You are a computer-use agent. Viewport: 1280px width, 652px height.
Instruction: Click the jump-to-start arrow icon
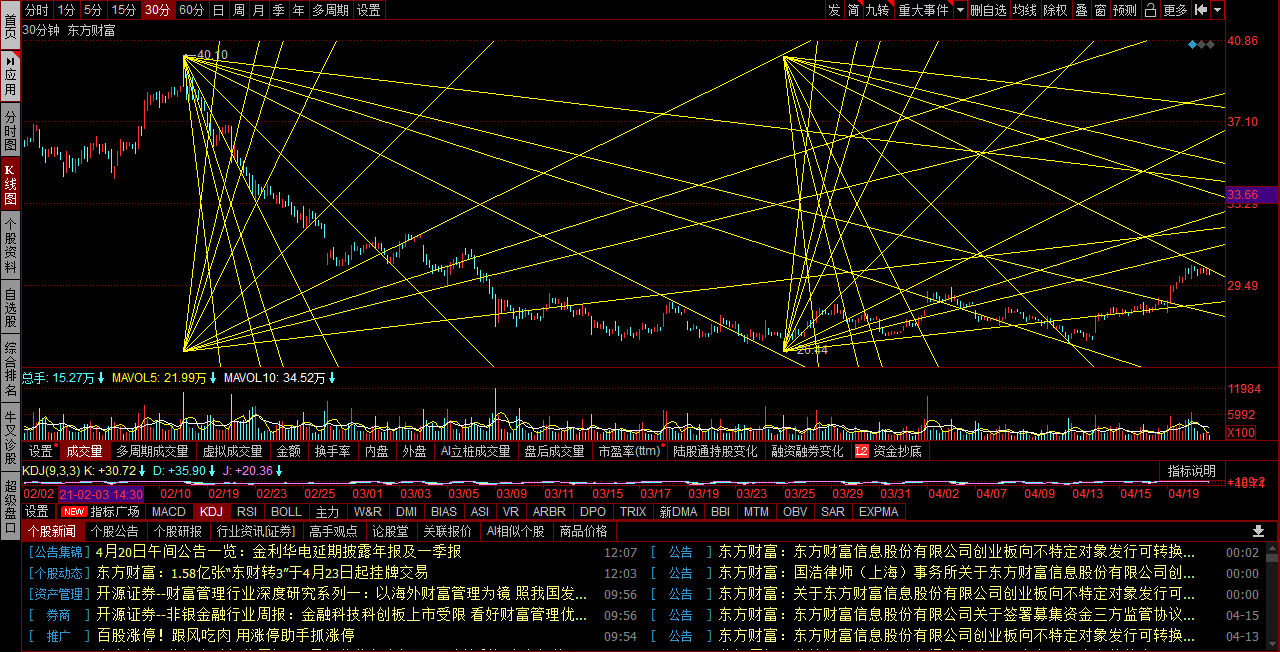[1201, 10]
